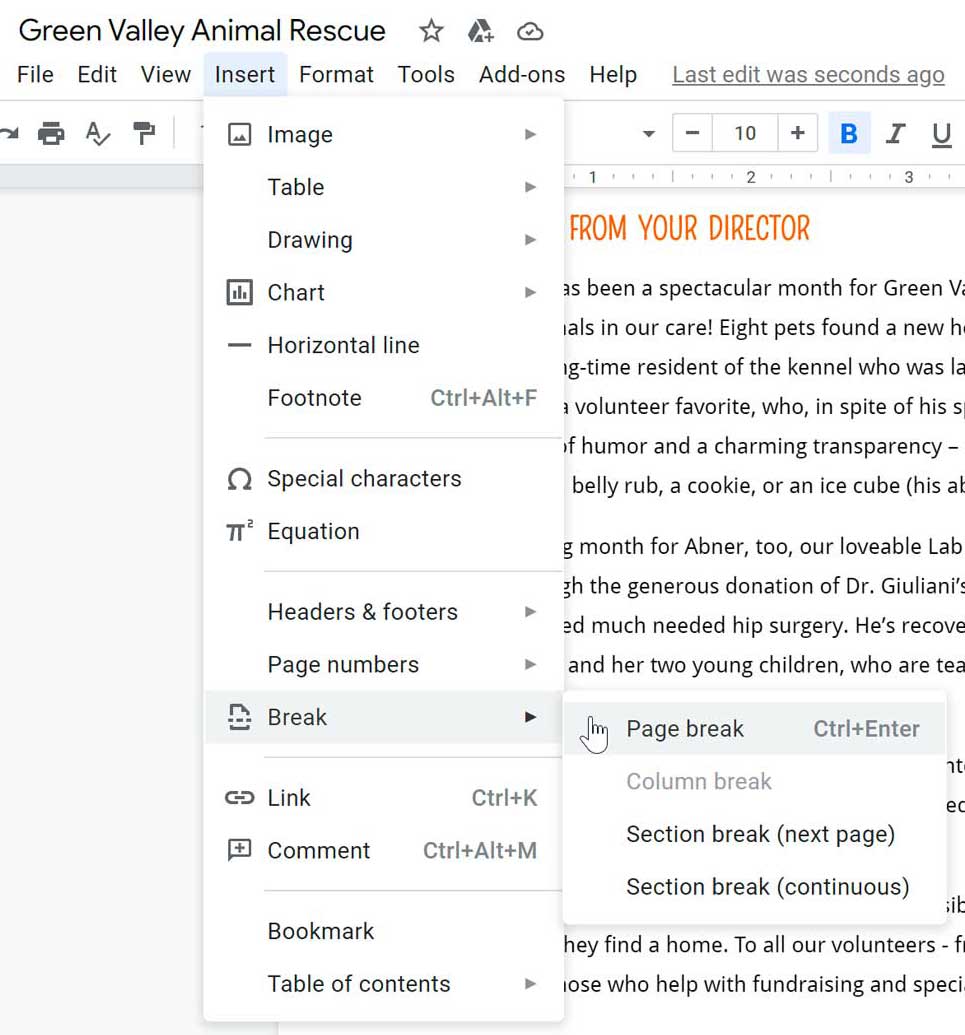965x1035 pixels.
Task: Click the Chart icon in menu
Action: [240, 292]
